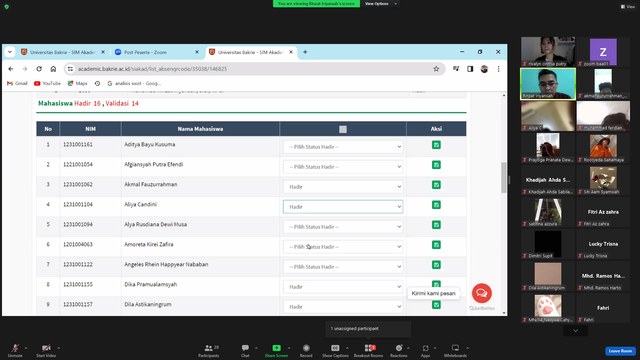
Task: Open Zoom Reactions
Action: [x=399, y=351]
